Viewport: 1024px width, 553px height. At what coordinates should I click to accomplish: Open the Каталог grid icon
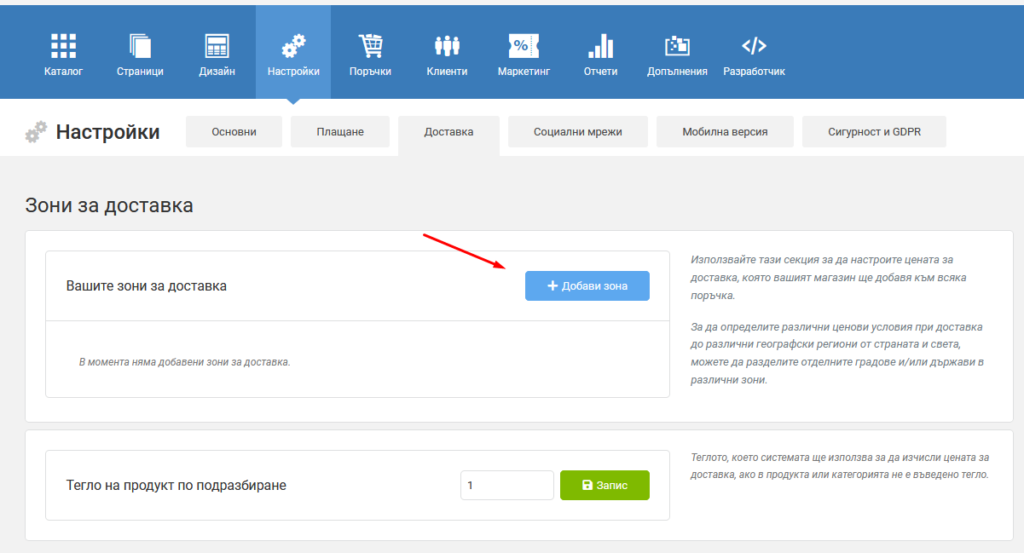(x=63, y=46)
